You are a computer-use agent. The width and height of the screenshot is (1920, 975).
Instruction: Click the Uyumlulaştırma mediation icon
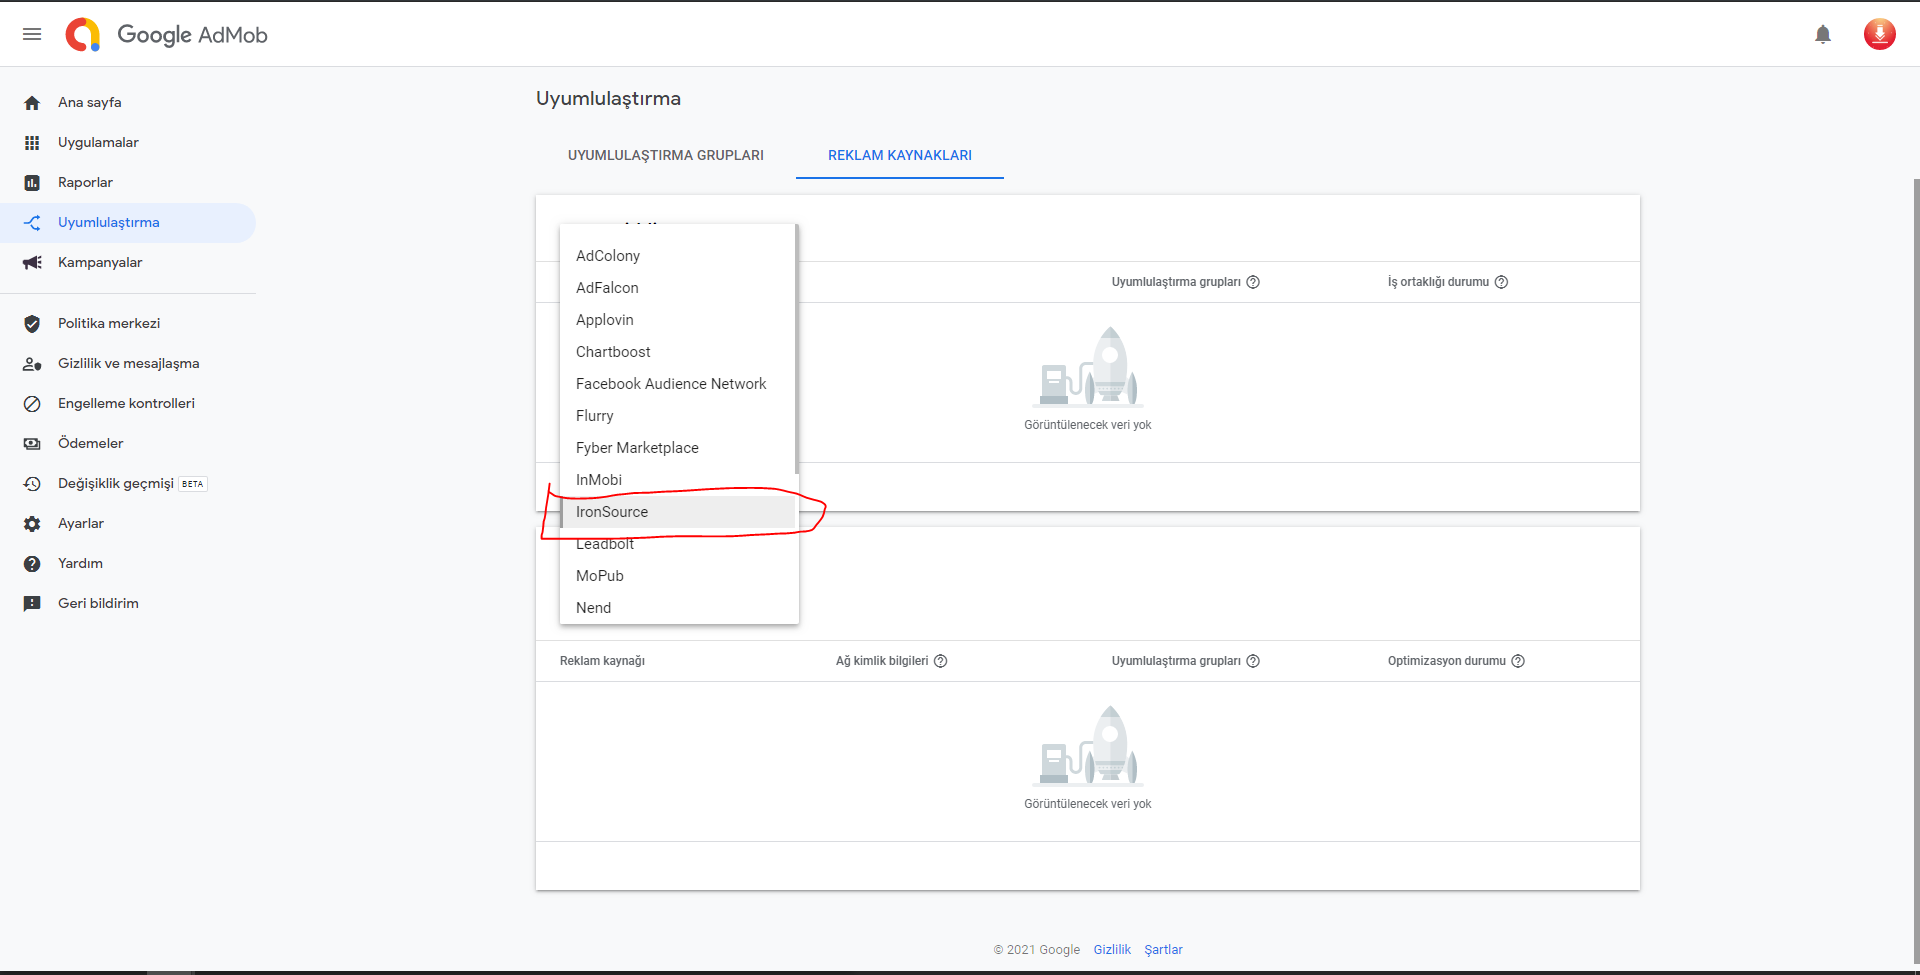tap(32, 223)
